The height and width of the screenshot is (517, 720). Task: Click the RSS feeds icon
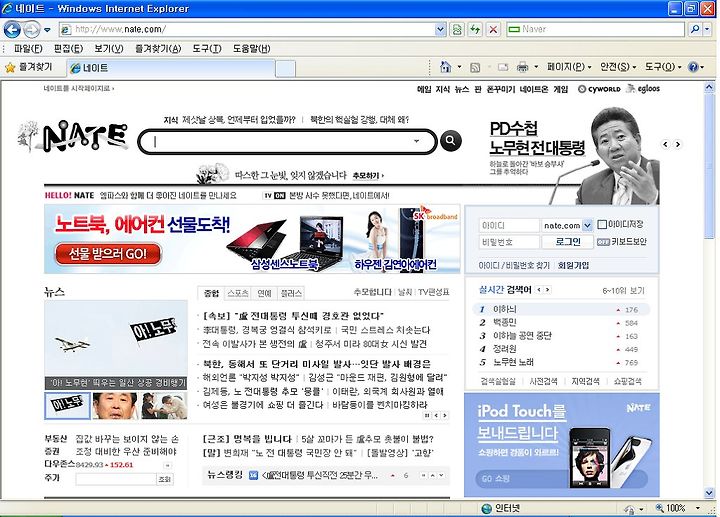475,67
